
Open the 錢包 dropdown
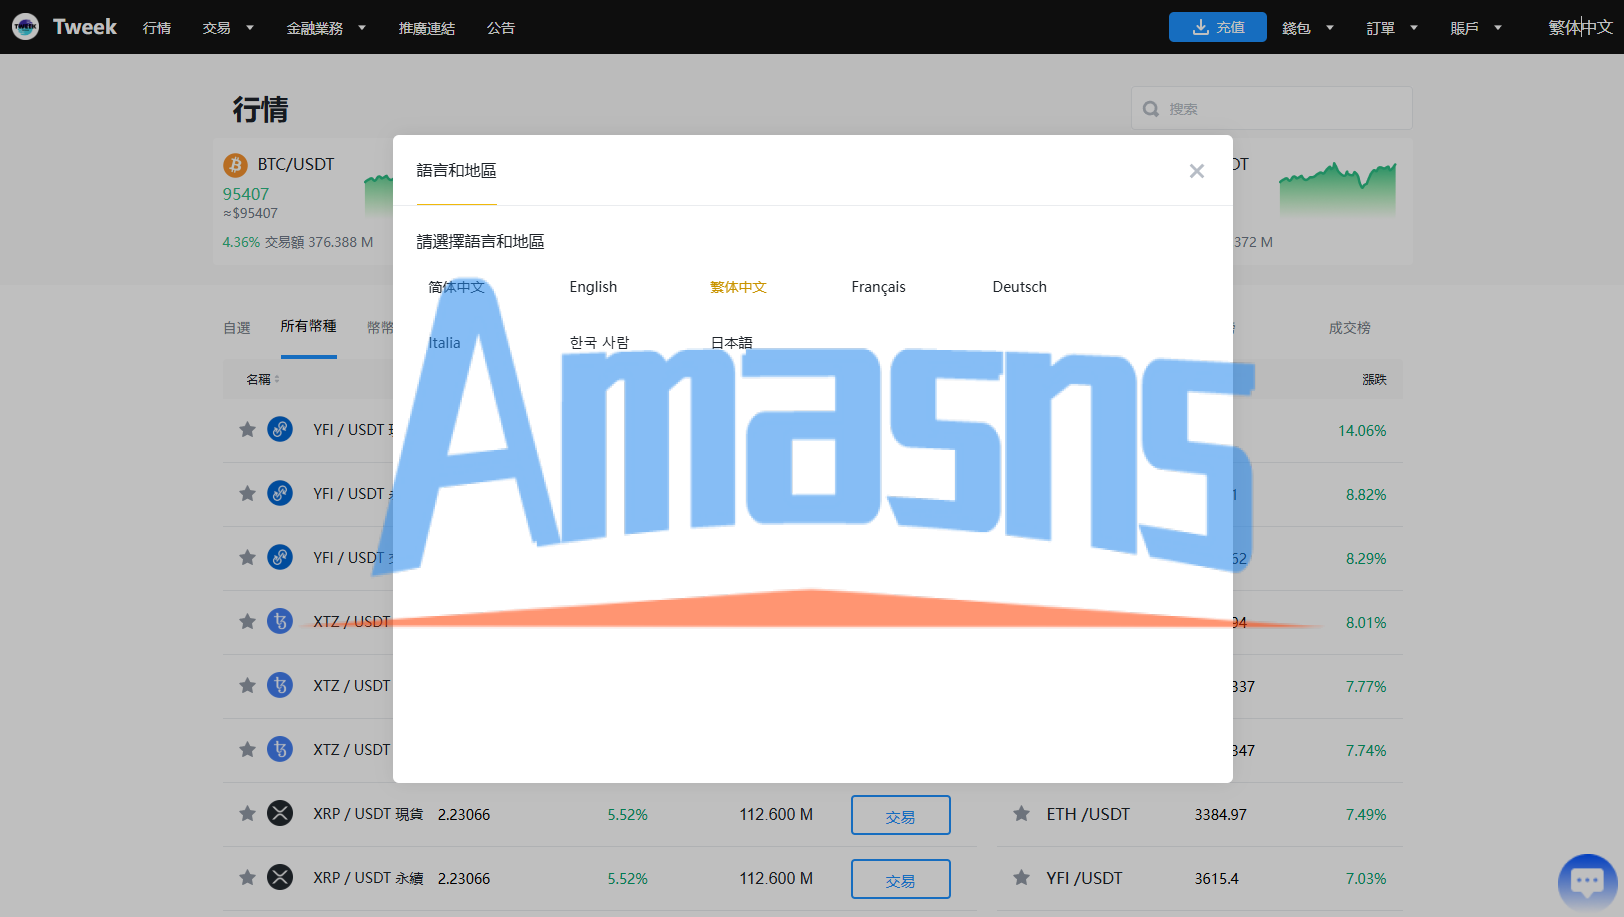click(1308, 28)
